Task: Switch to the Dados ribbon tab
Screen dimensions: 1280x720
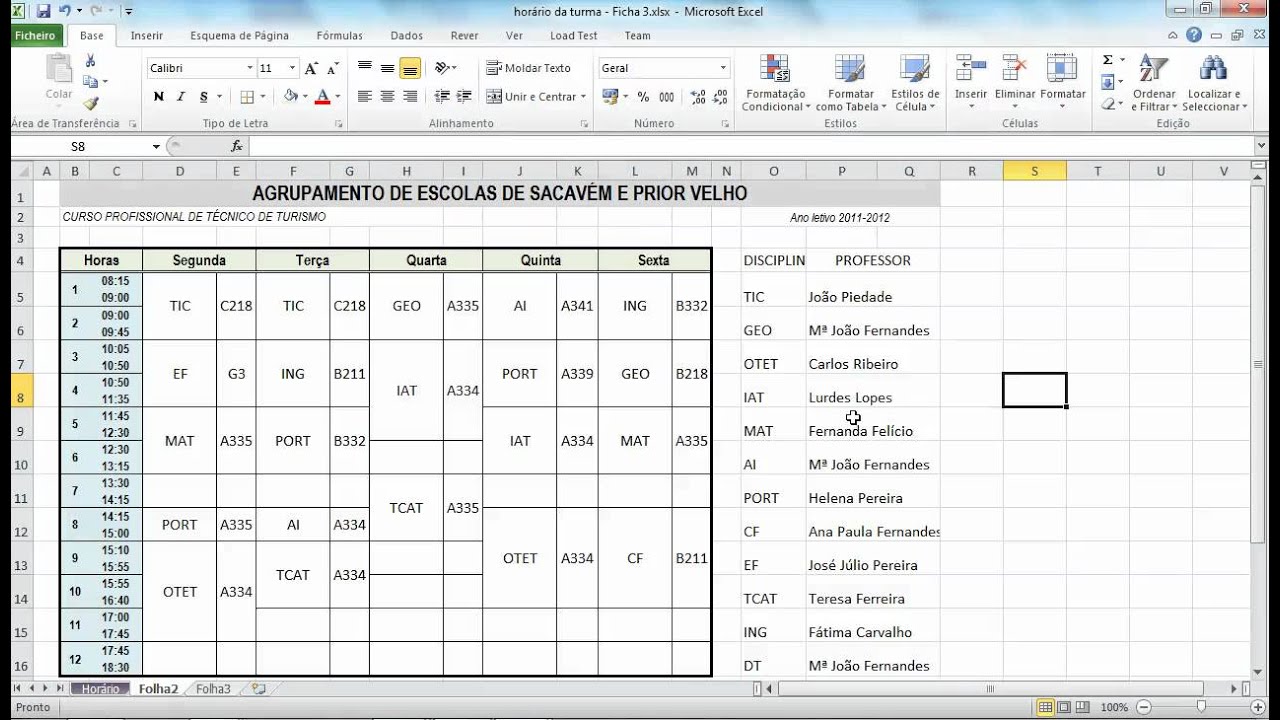Action: pos(406,35)
